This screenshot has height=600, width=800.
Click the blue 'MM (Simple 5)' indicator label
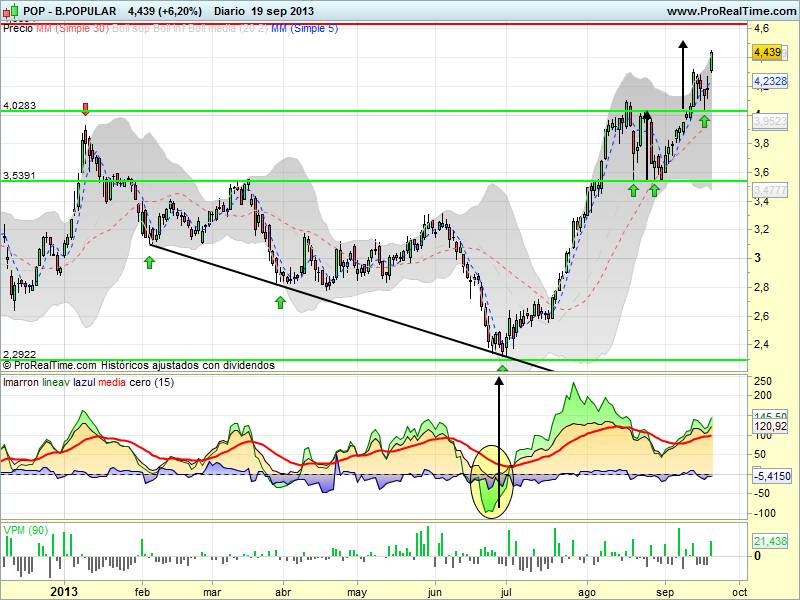(305, 29)
